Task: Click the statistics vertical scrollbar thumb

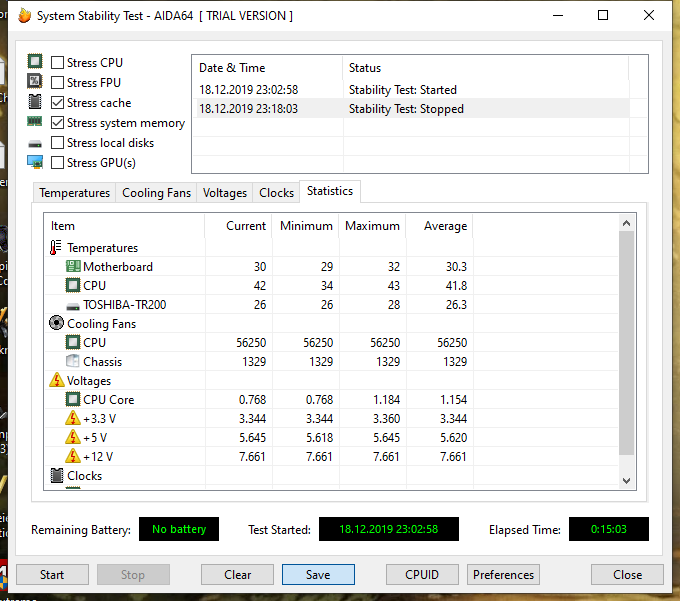Action: click(626, 343)
